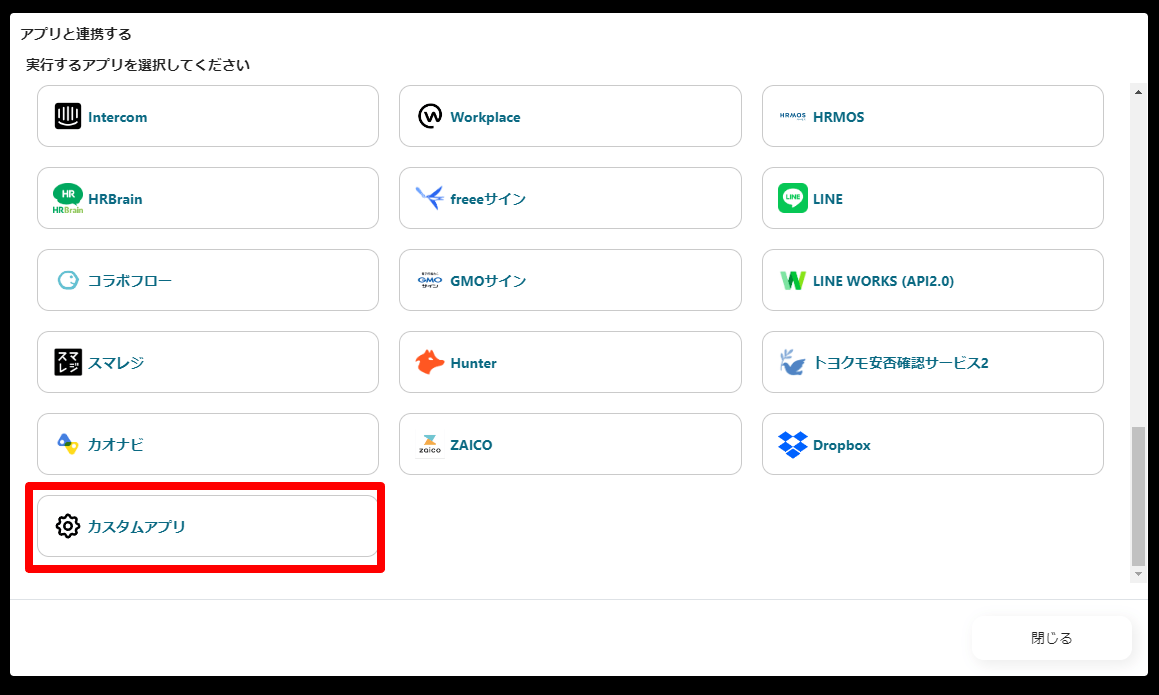This screenshot has width=1159, height=695.
Task: Click the HRMOS logo icon
Action: click(x=792, y=116)
